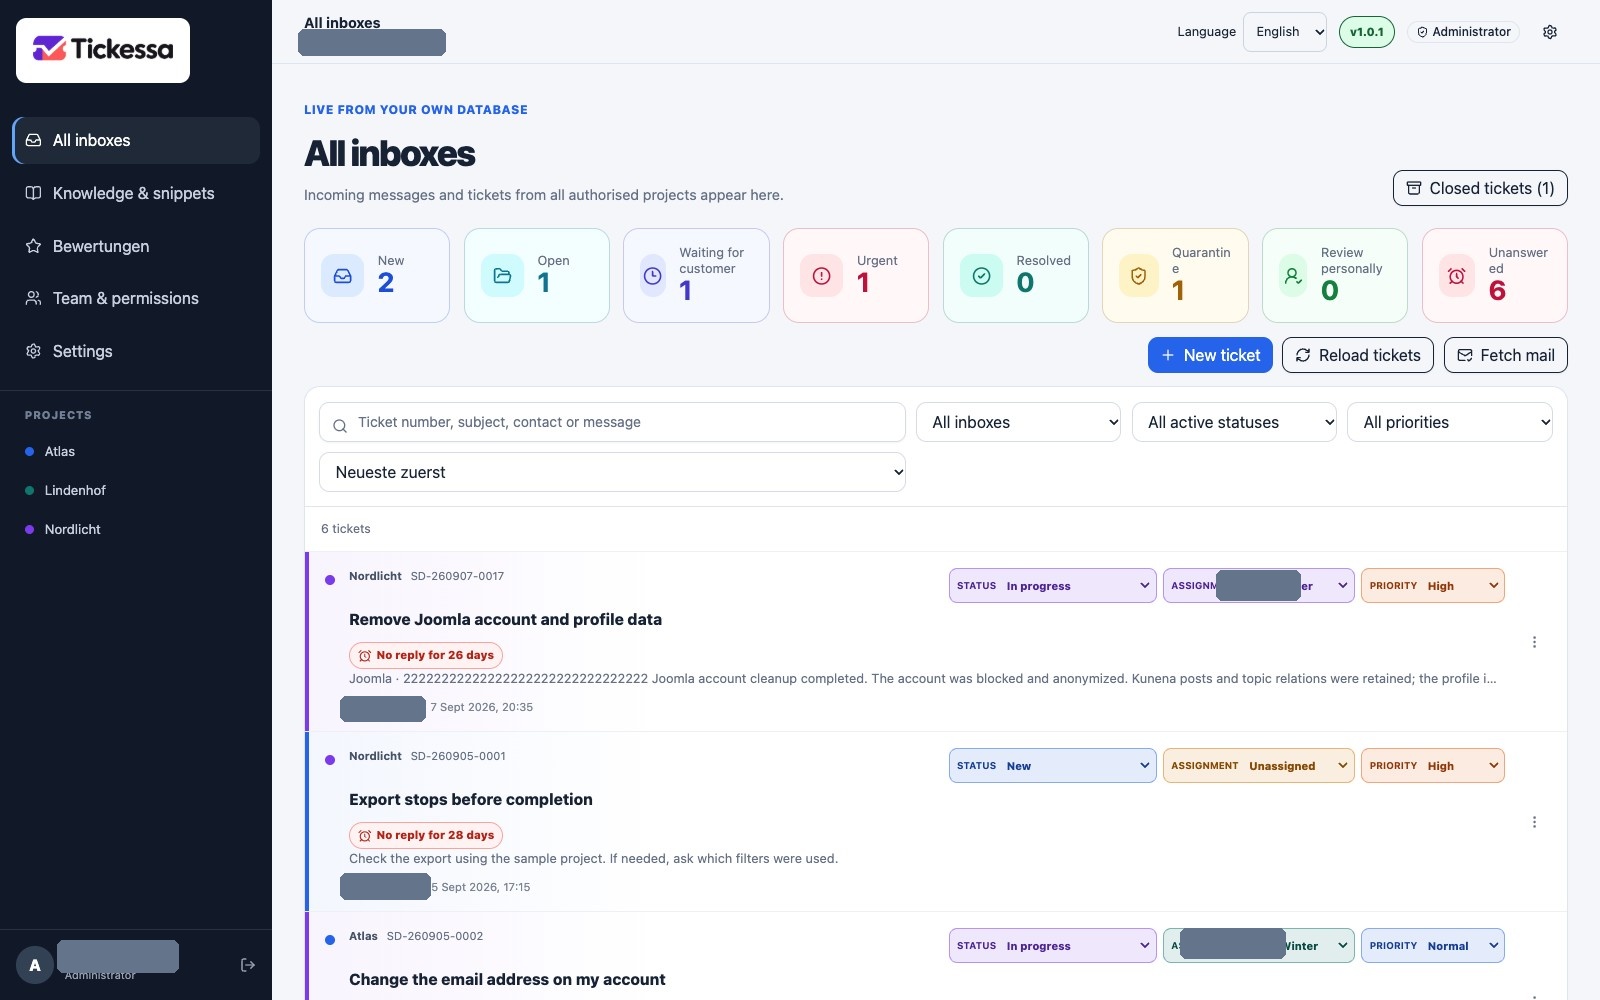
Task: Open ticket 'Remove Joomla account and profile data'
Action: pyautogui.click(x=505, y=620)
